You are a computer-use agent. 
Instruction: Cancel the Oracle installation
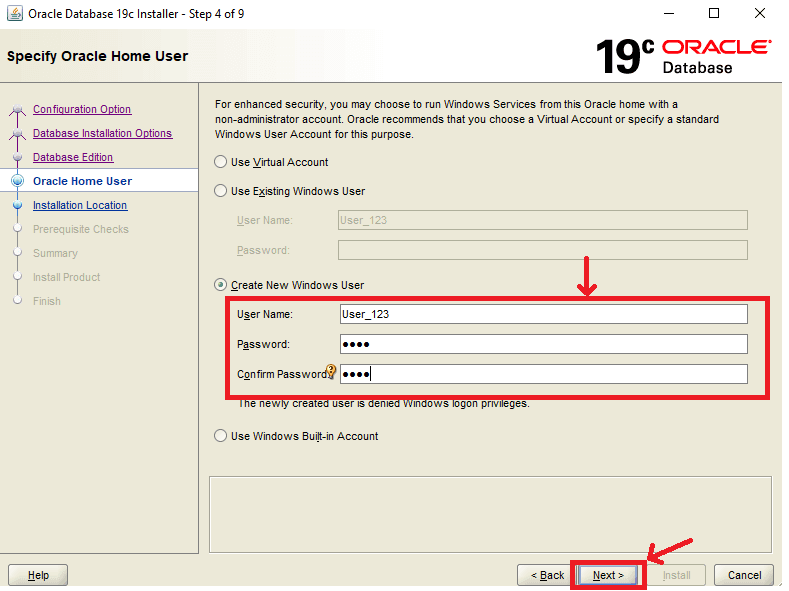coord(744,575)
